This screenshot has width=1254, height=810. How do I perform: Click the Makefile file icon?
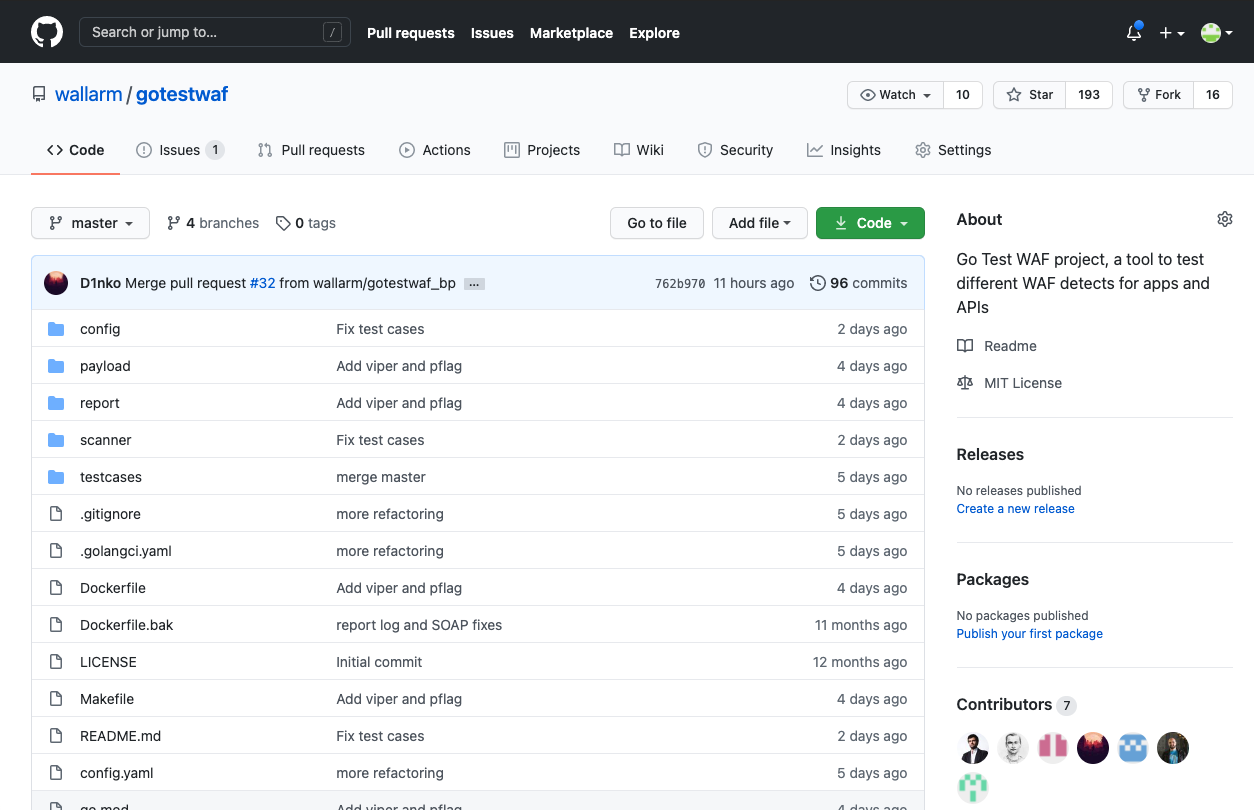[x=56, y=699]
